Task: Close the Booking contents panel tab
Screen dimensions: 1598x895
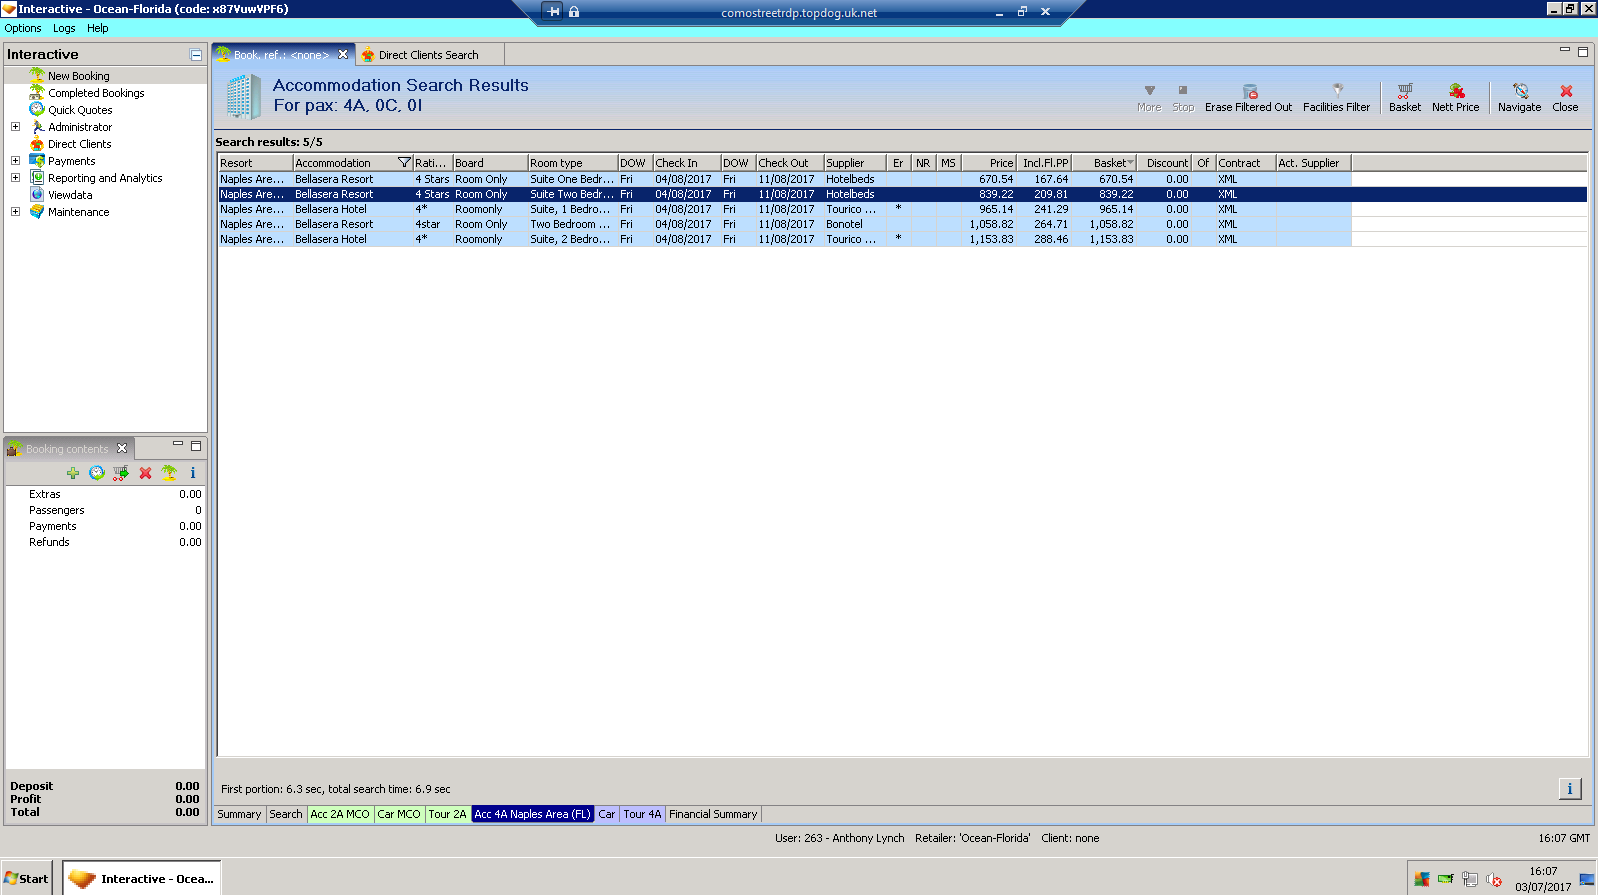Action: (x=122, y=448)
